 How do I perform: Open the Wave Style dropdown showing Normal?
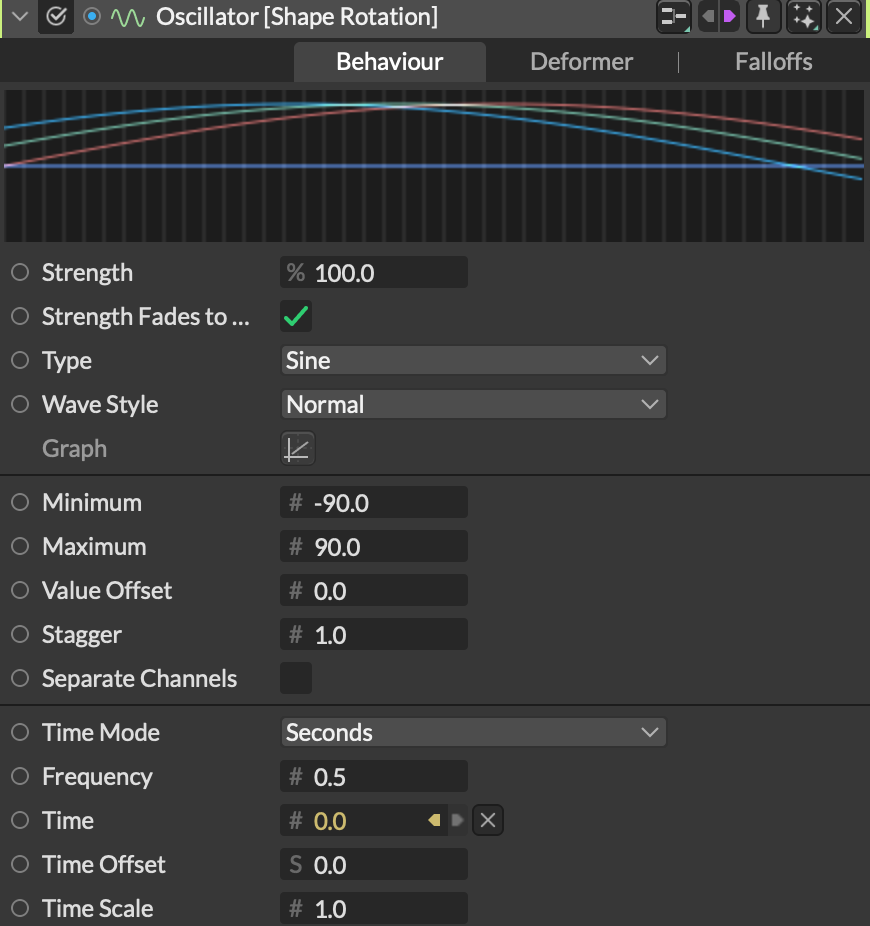[473, 405]
